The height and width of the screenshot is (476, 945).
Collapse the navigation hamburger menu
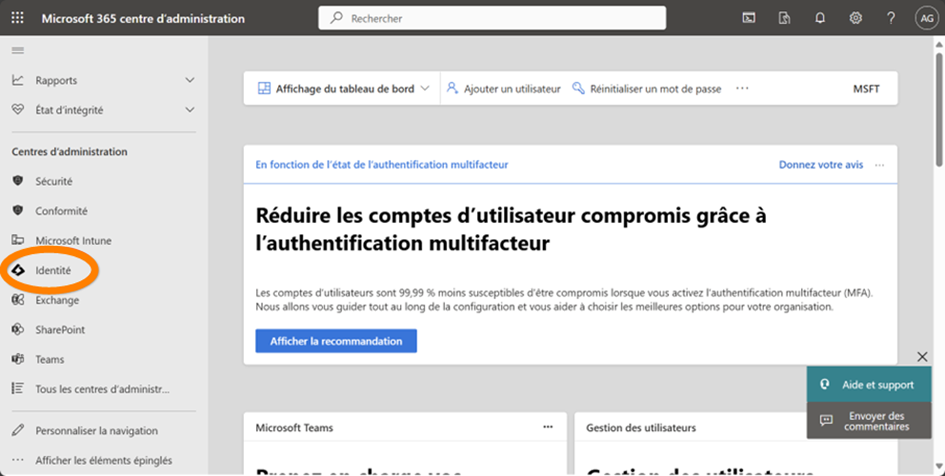click(17, 49)
